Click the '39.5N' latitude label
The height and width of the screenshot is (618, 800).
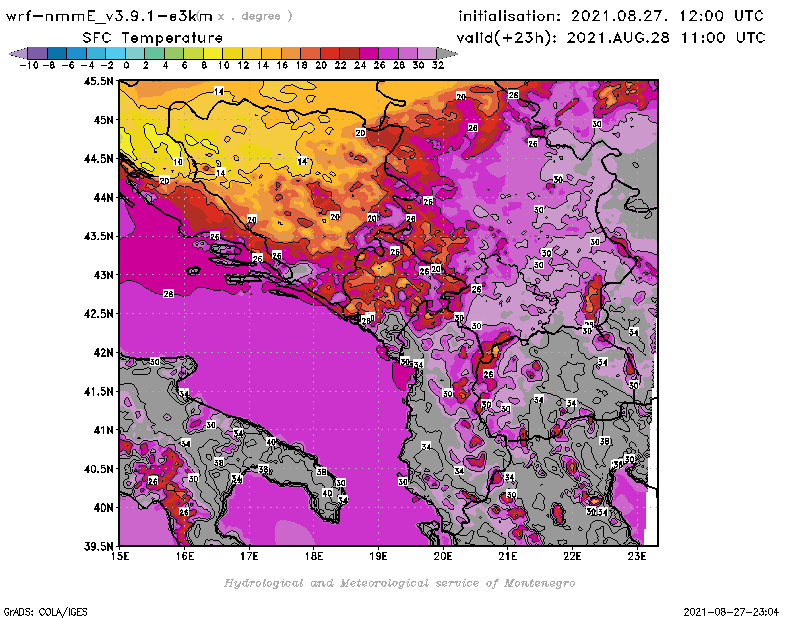(98, 546)
